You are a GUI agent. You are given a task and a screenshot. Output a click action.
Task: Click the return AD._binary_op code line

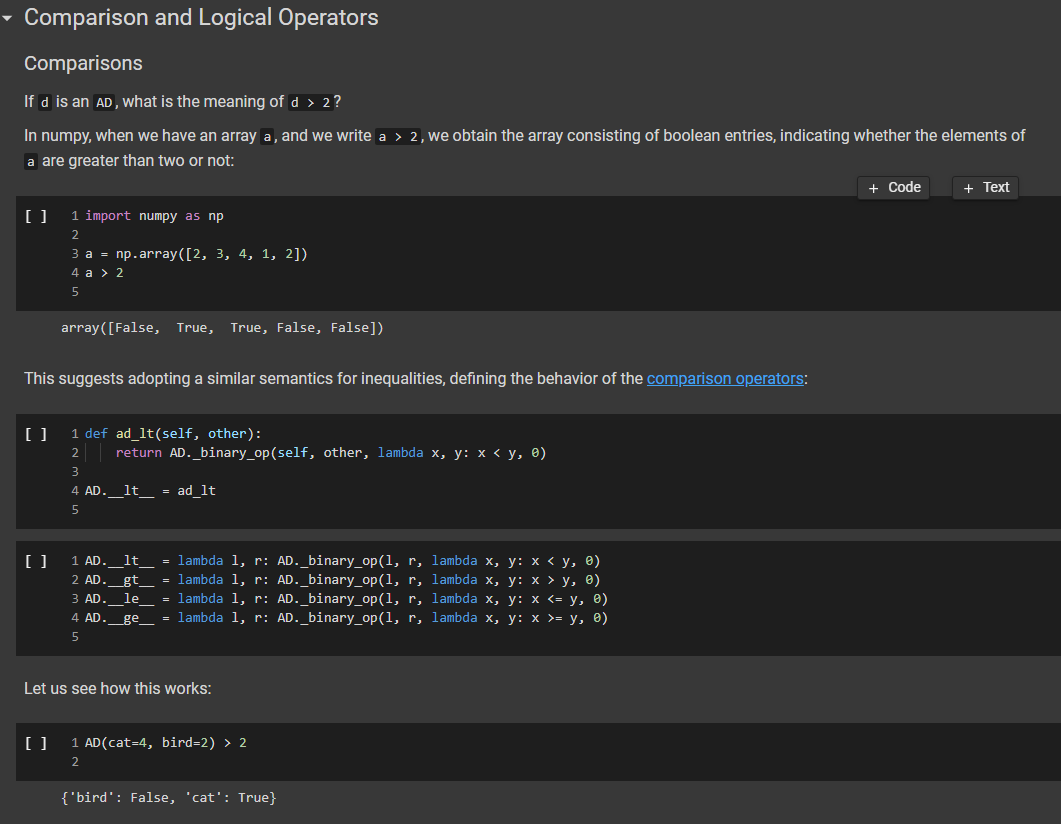330,453
